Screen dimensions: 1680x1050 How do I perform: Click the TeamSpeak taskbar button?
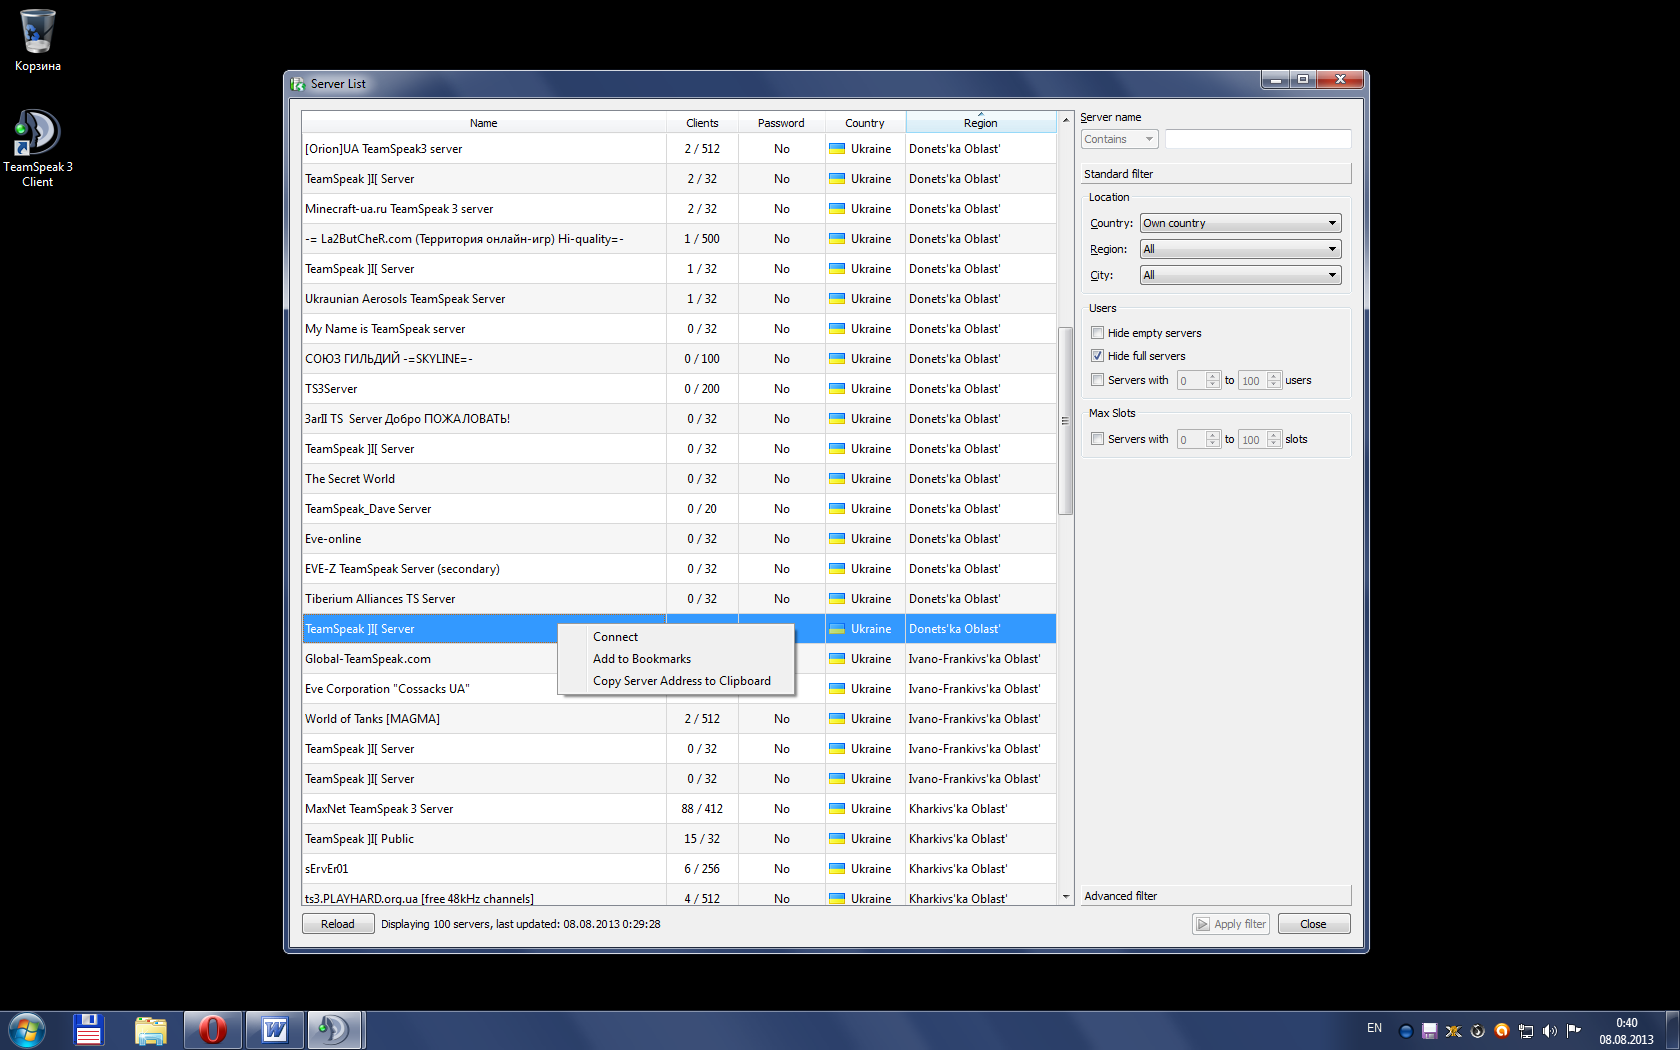pos(335,1030)
